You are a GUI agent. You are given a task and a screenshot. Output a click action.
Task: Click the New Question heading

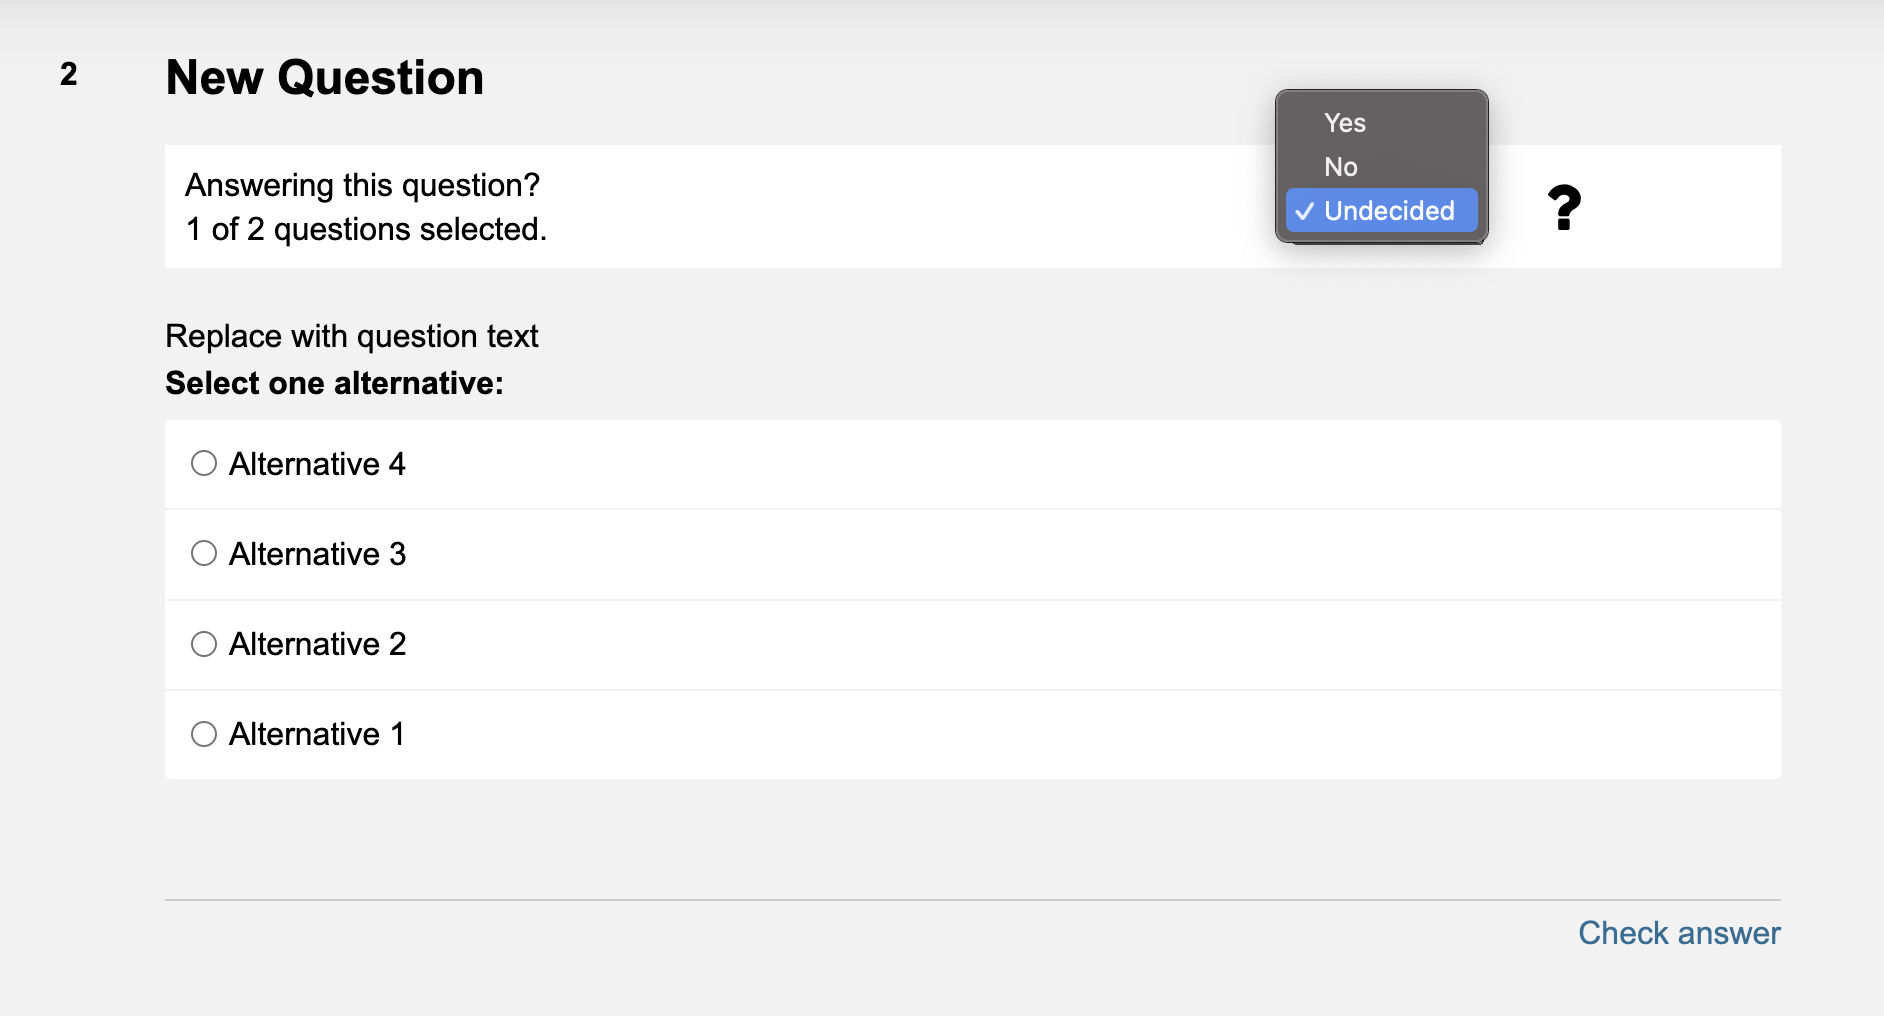324,77
